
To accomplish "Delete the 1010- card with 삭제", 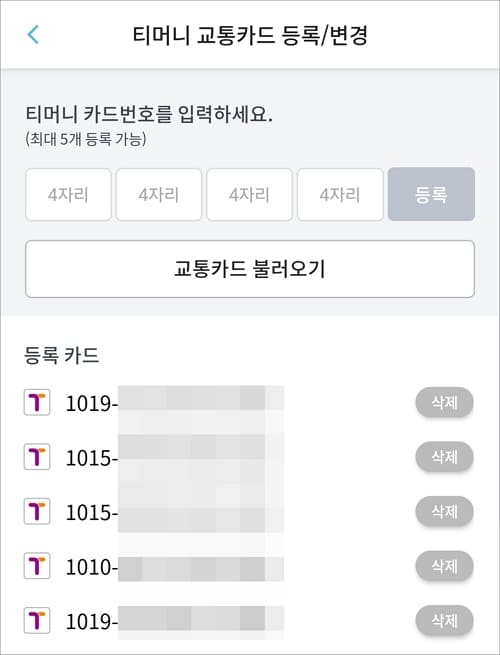I will coord(444,566).
